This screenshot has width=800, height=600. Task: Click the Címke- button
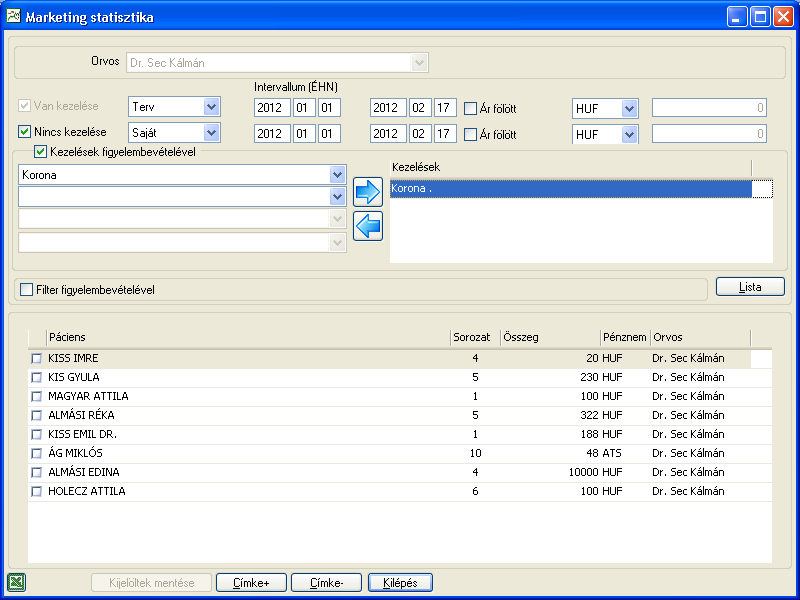tap(327, 583)
